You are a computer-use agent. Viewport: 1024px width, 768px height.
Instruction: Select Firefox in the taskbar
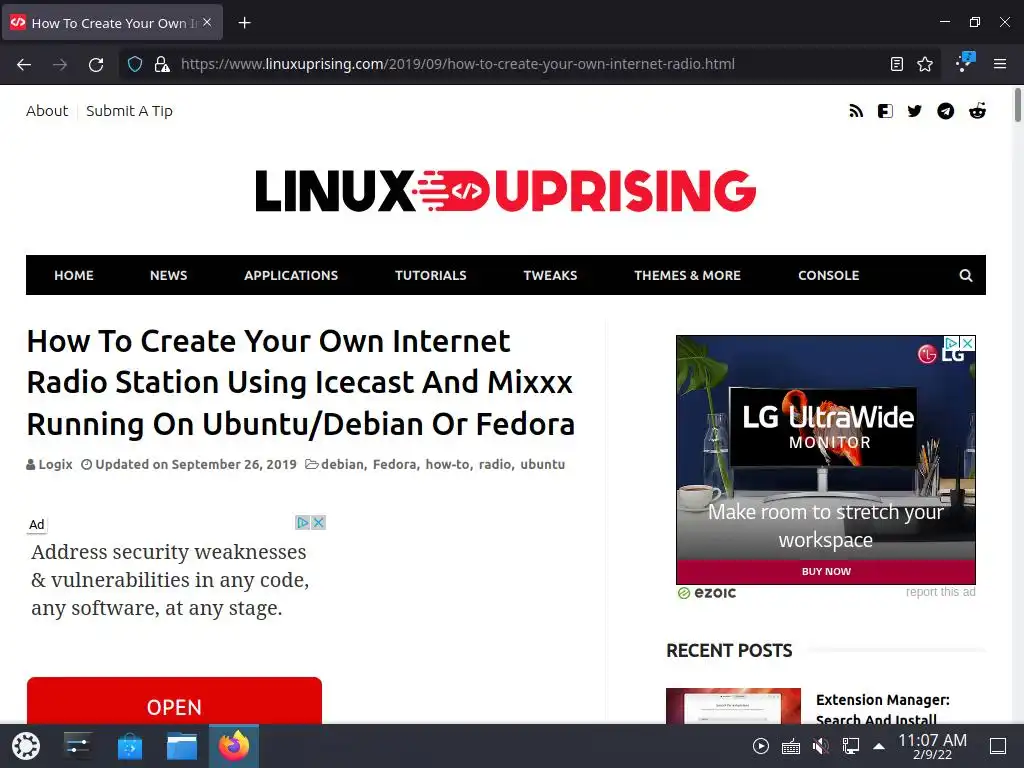234,746
